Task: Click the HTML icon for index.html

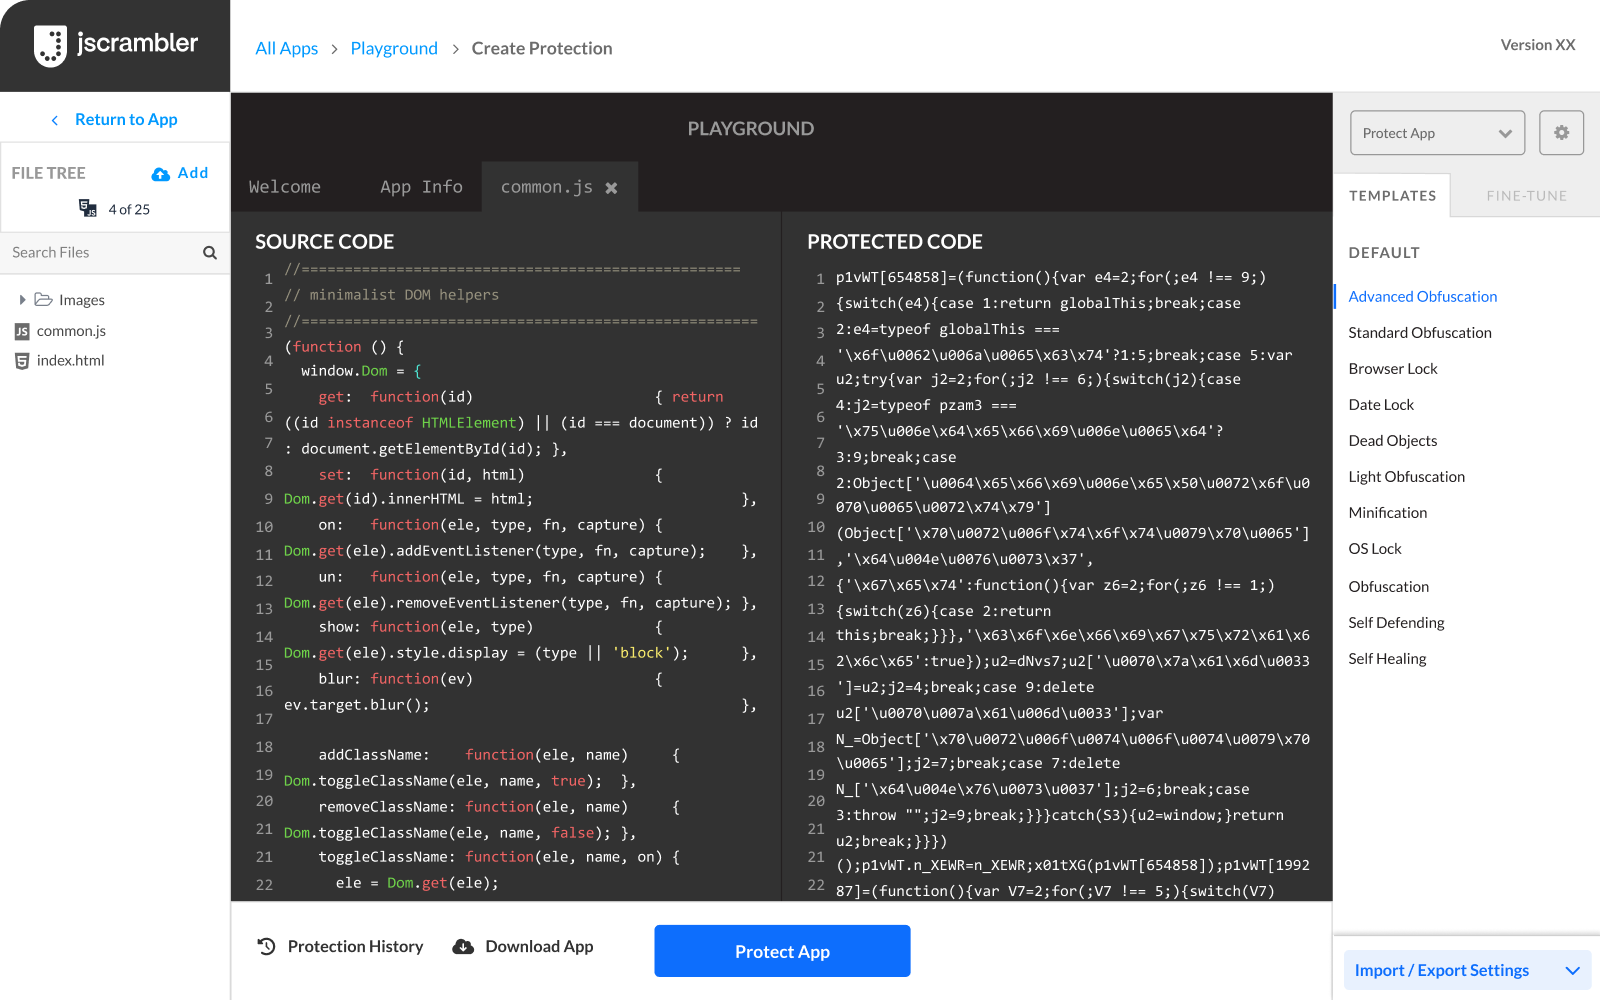Action: [22, 361]
